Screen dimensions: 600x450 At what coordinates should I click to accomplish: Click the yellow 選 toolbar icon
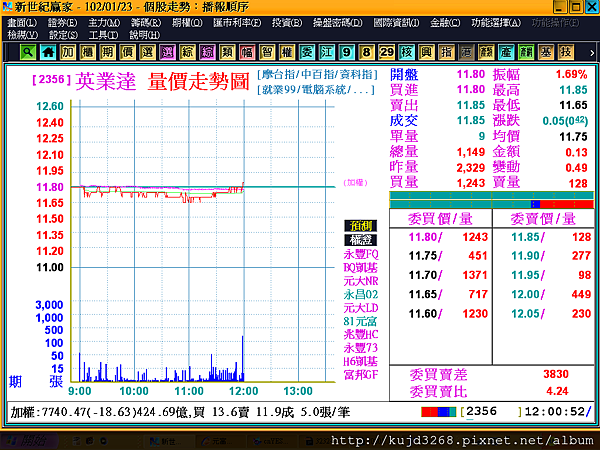[147, 52]
